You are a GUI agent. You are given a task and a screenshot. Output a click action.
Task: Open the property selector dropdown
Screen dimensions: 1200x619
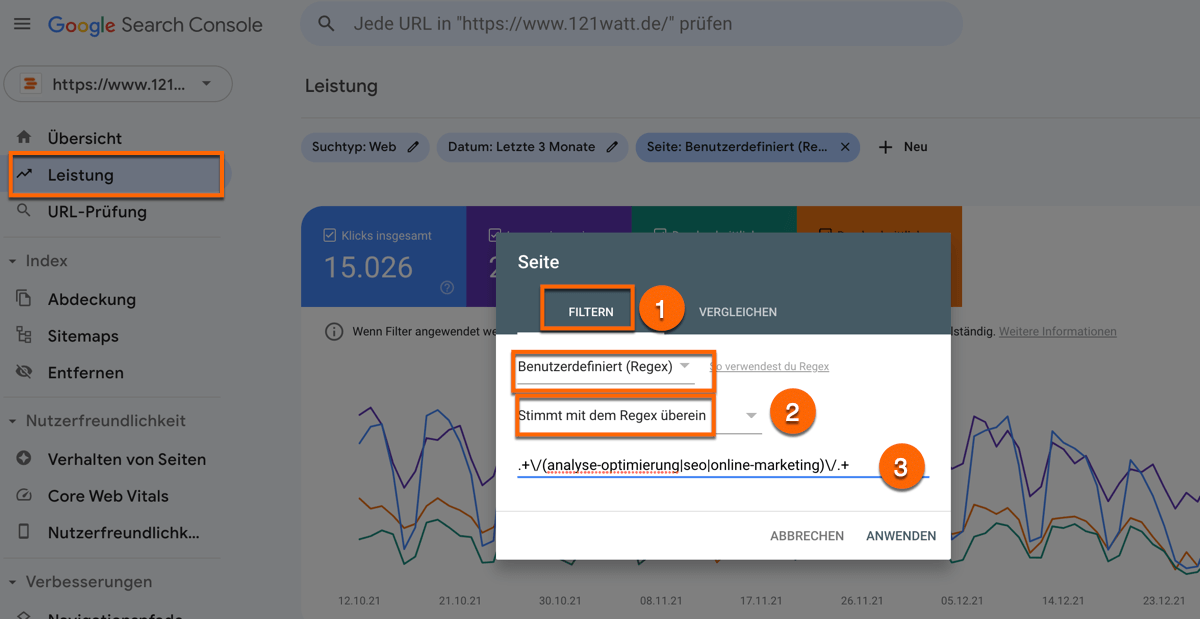[118, 83]
